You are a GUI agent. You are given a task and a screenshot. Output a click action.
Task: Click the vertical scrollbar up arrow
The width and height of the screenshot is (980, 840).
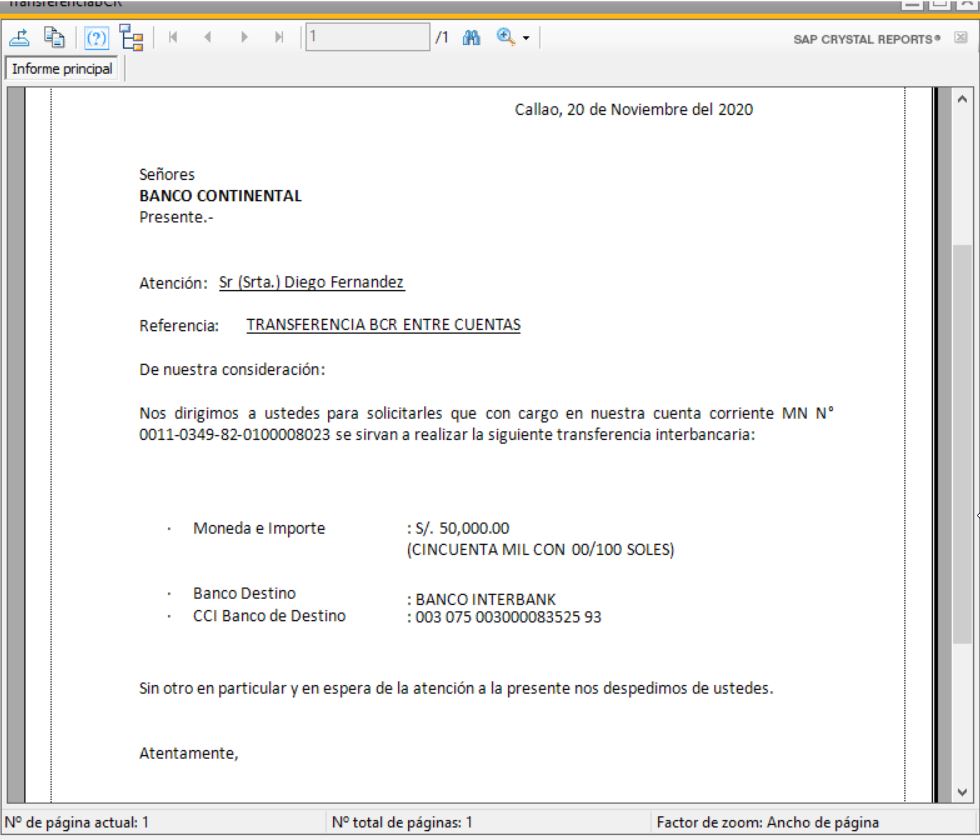pos(962,99)
